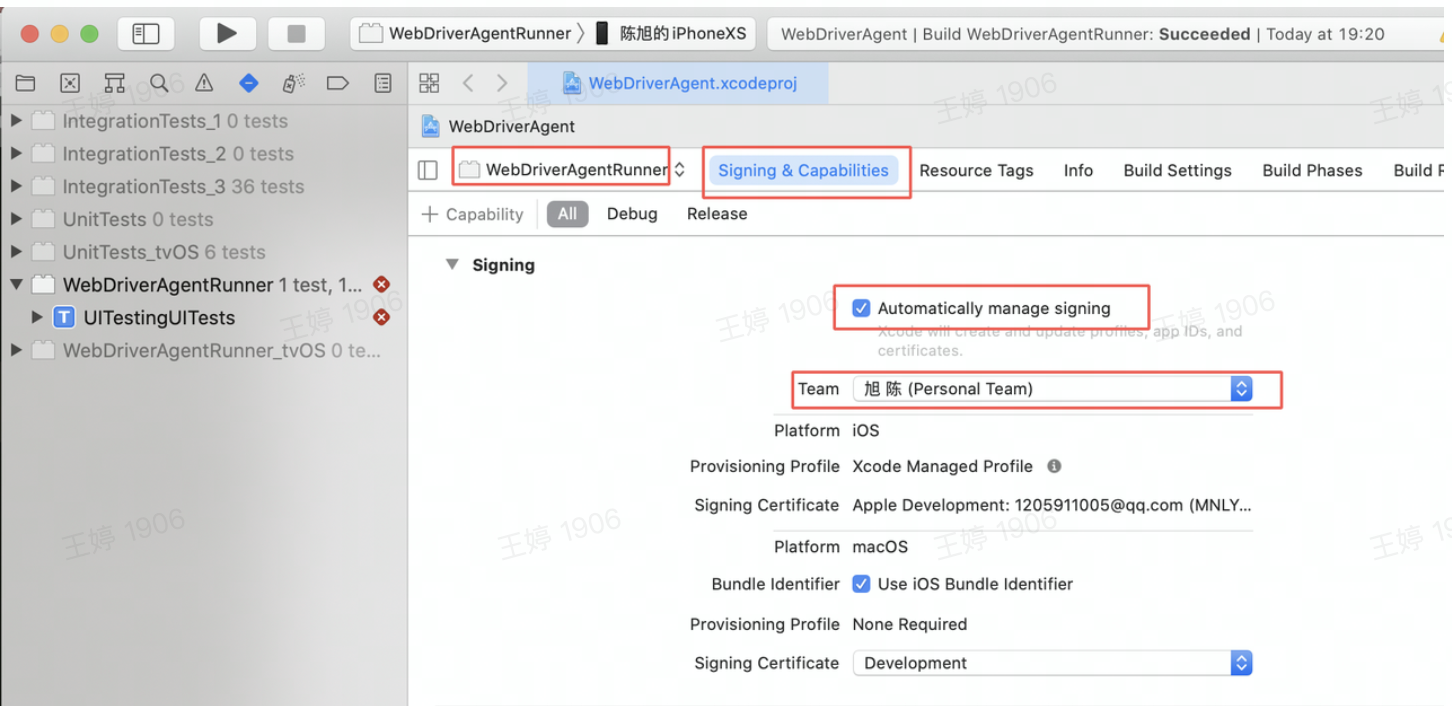1452x706 pixels.
Task: Click the None Required provisioning text
Action: pyautogui.click(x=909, y=624)
